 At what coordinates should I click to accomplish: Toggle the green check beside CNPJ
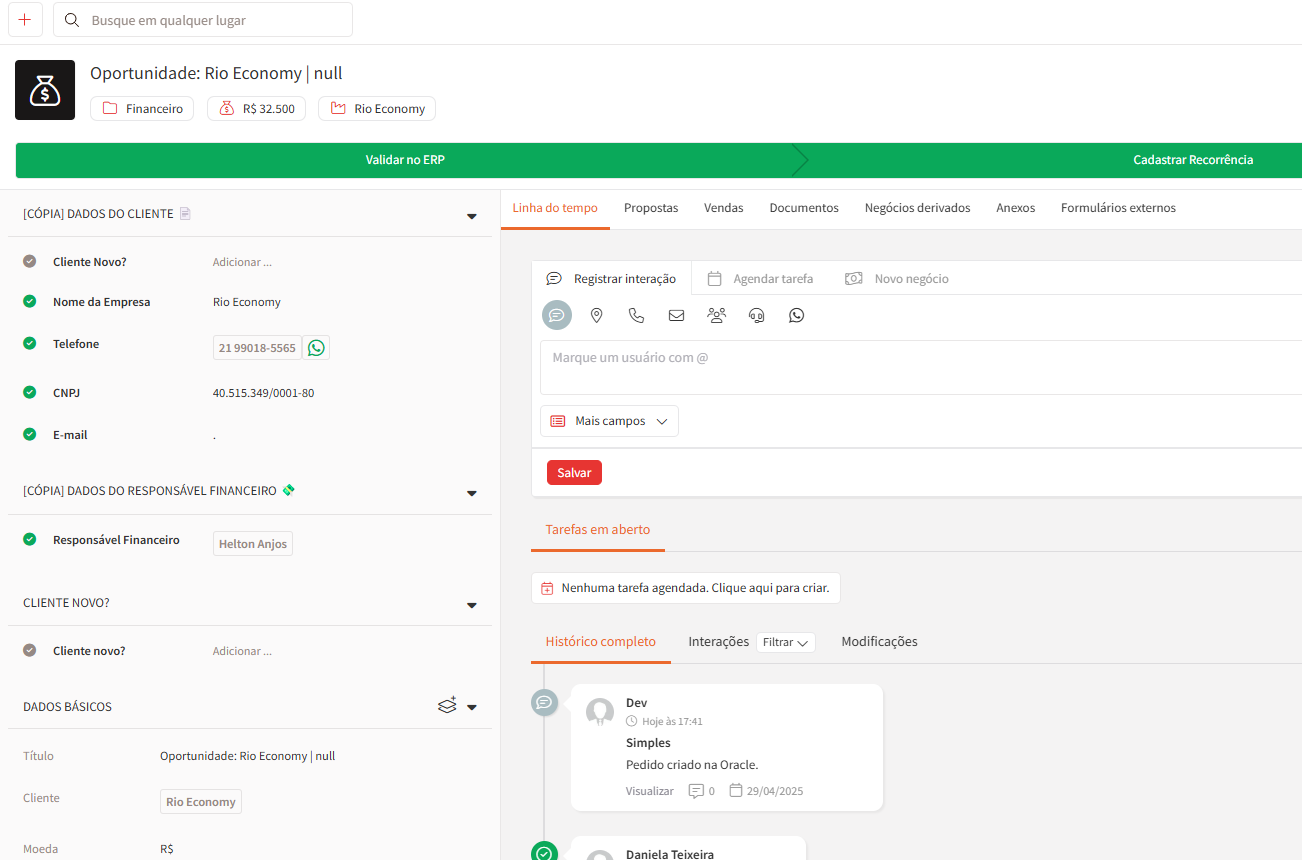click(x=30, y=393)
